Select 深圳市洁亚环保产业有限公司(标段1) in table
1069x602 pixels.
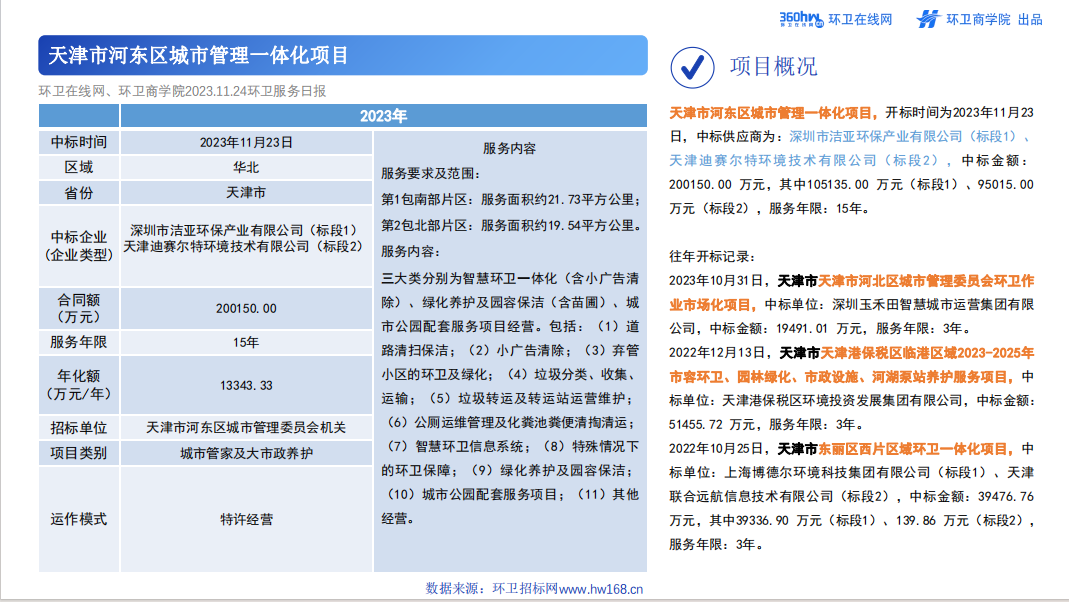[x=244, y=230]
